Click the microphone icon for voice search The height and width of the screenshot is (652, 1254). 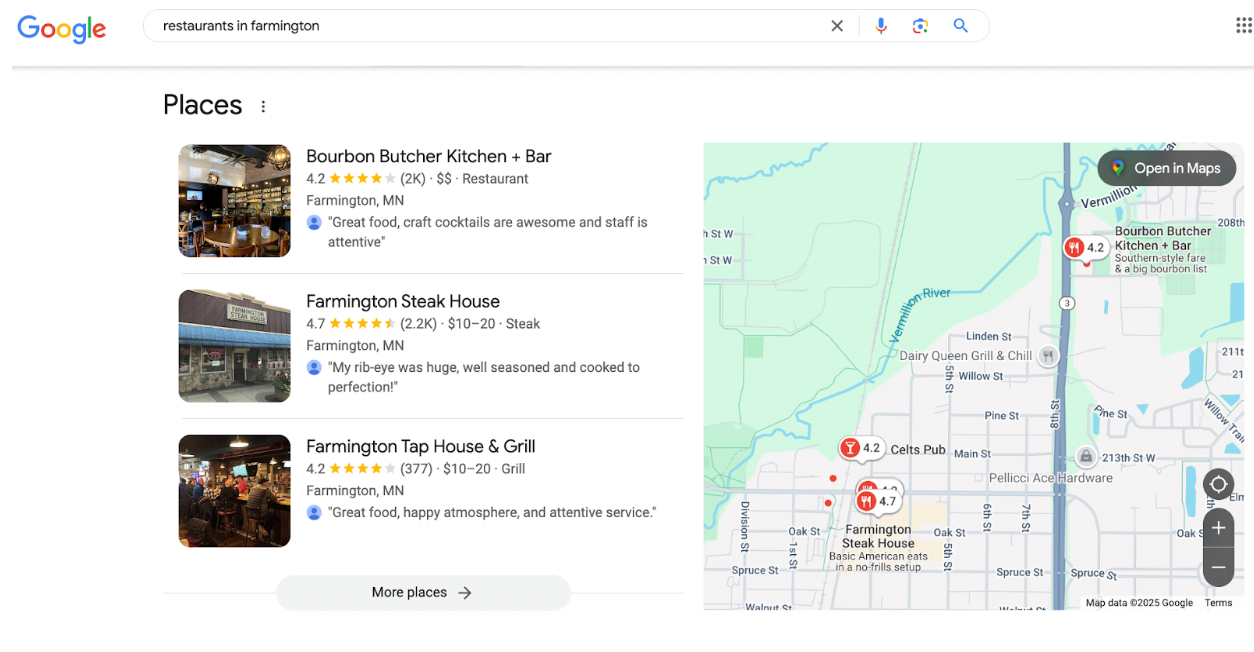pos(881,25)
